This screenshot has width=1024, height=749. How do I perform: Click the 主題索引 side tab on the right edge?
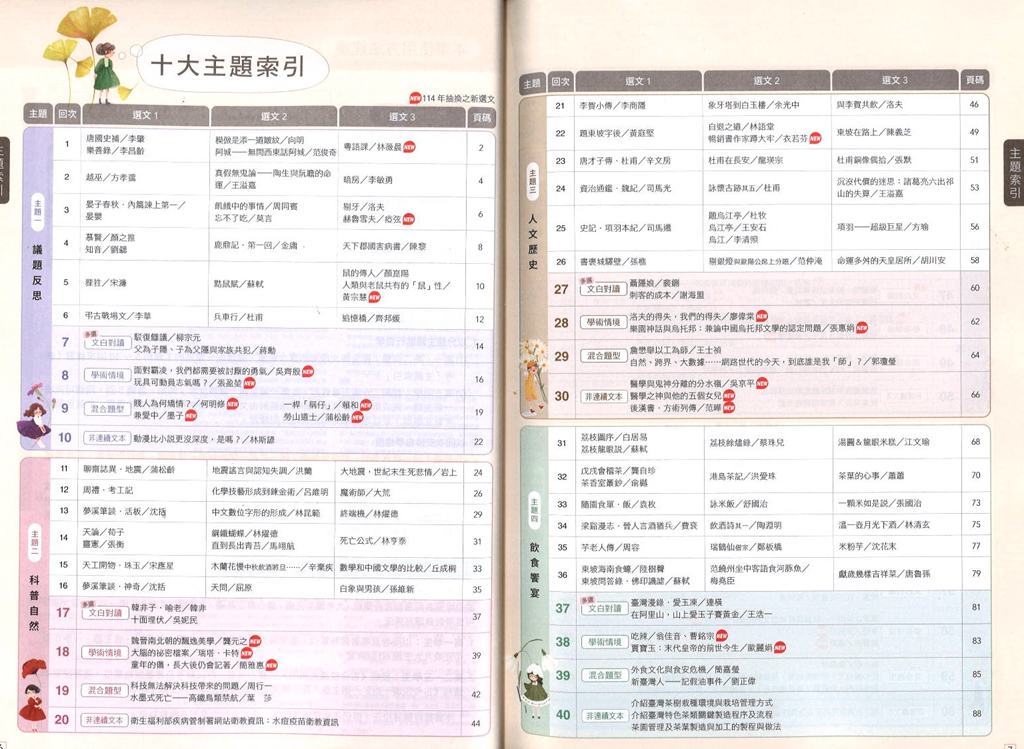tap(1014, 173)
